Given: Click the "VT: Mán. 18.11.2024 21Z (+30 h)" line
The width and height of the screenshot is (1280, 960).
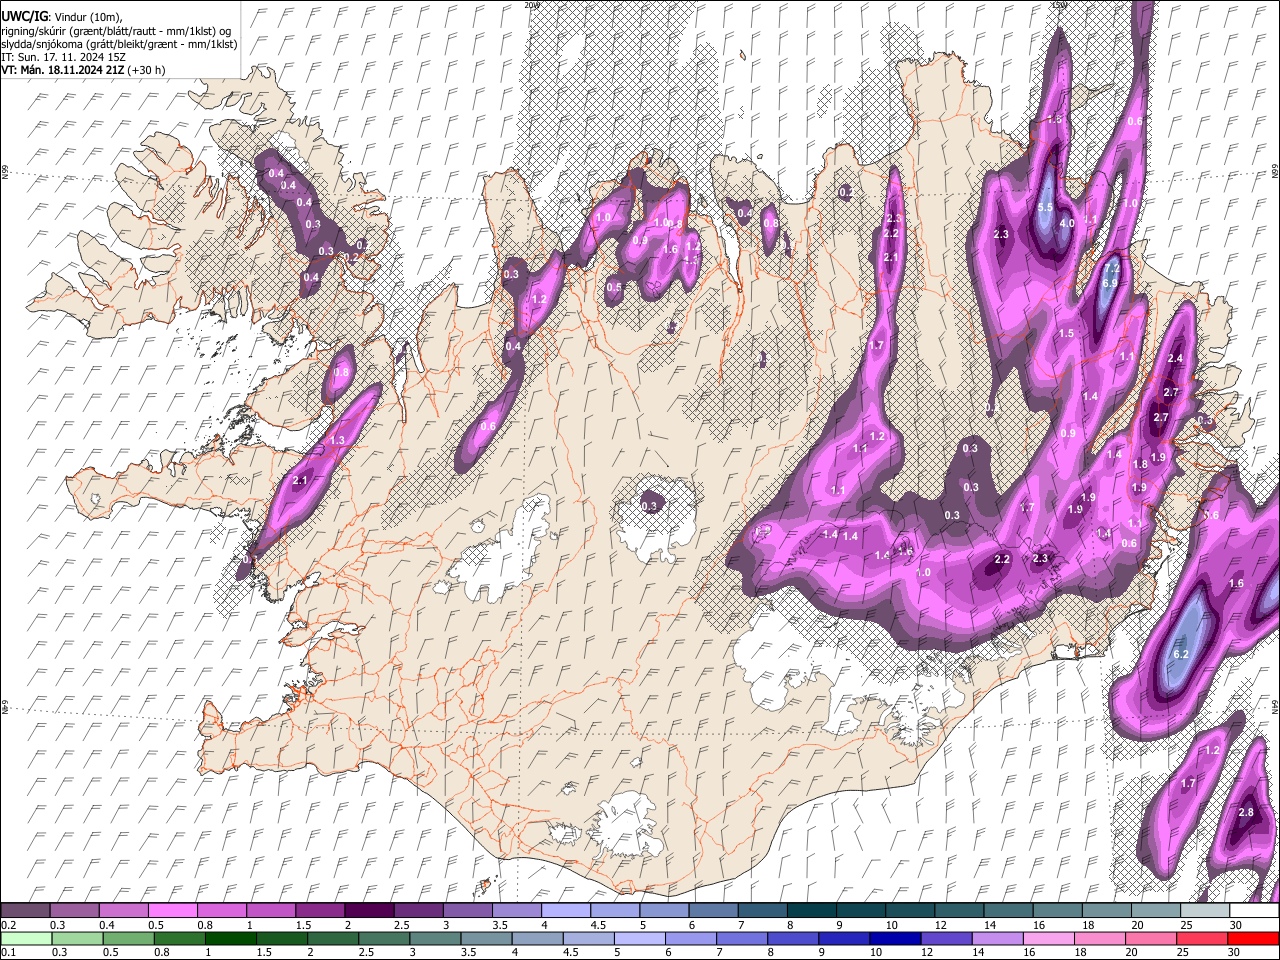Looking at the screenshot, I should [x=84, y=70].
